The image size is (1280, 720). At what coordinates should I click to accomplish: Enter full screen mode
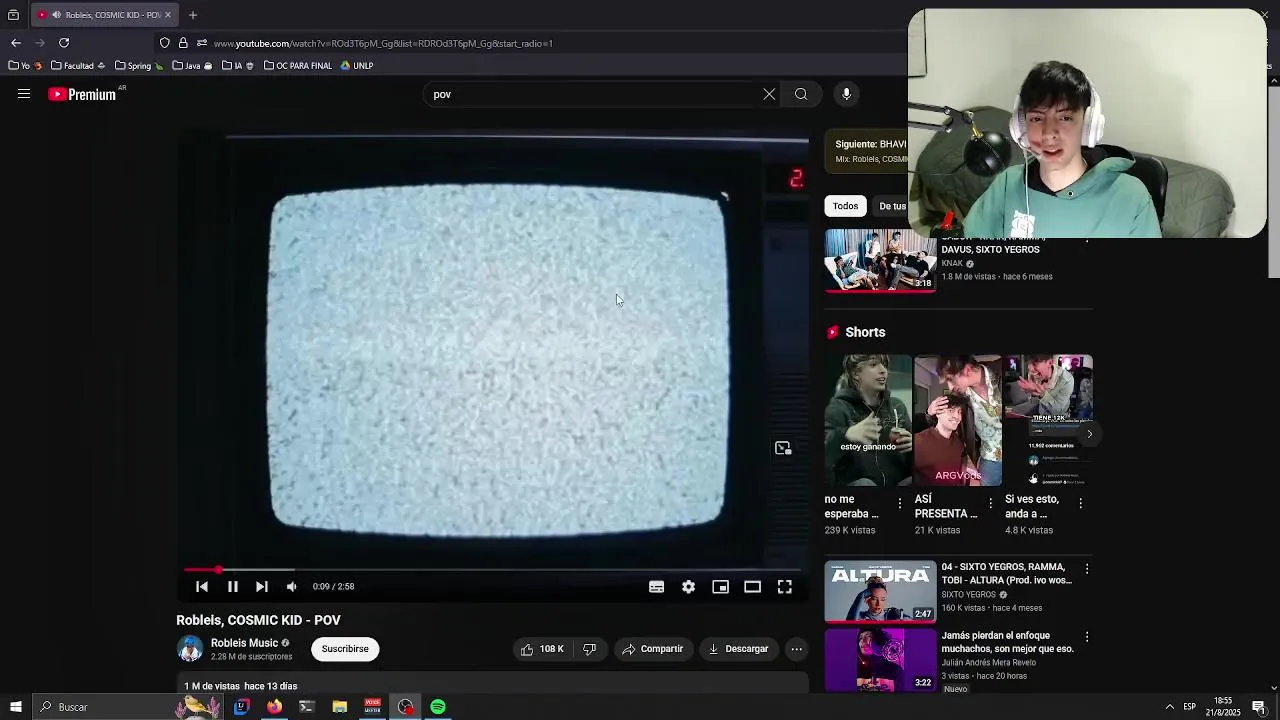(x=785, y=587)
